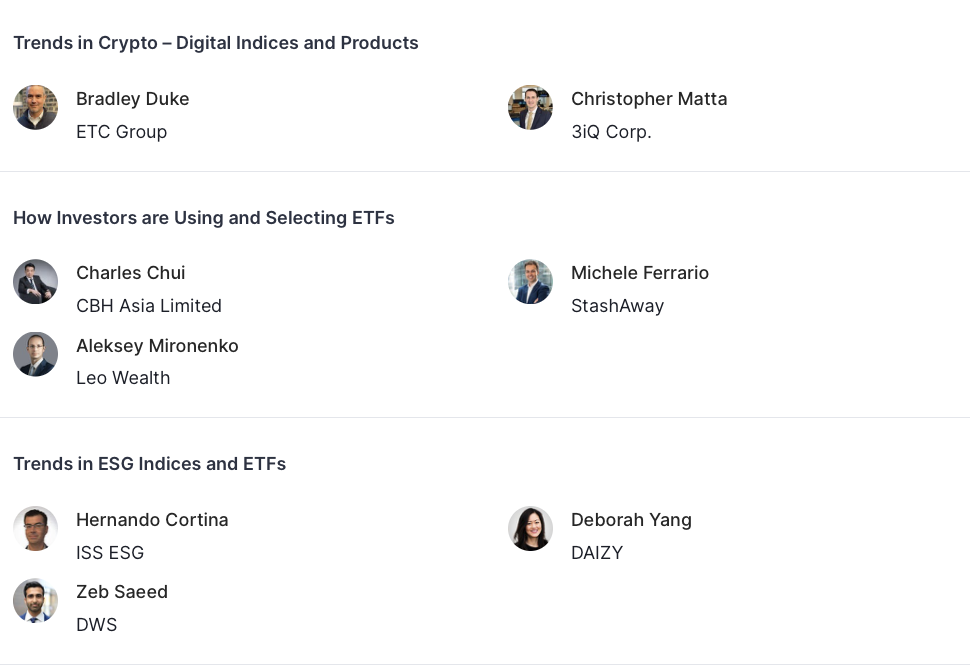Click the Trends in Crypto session title
970x670 pixels.
click(215, 43)
